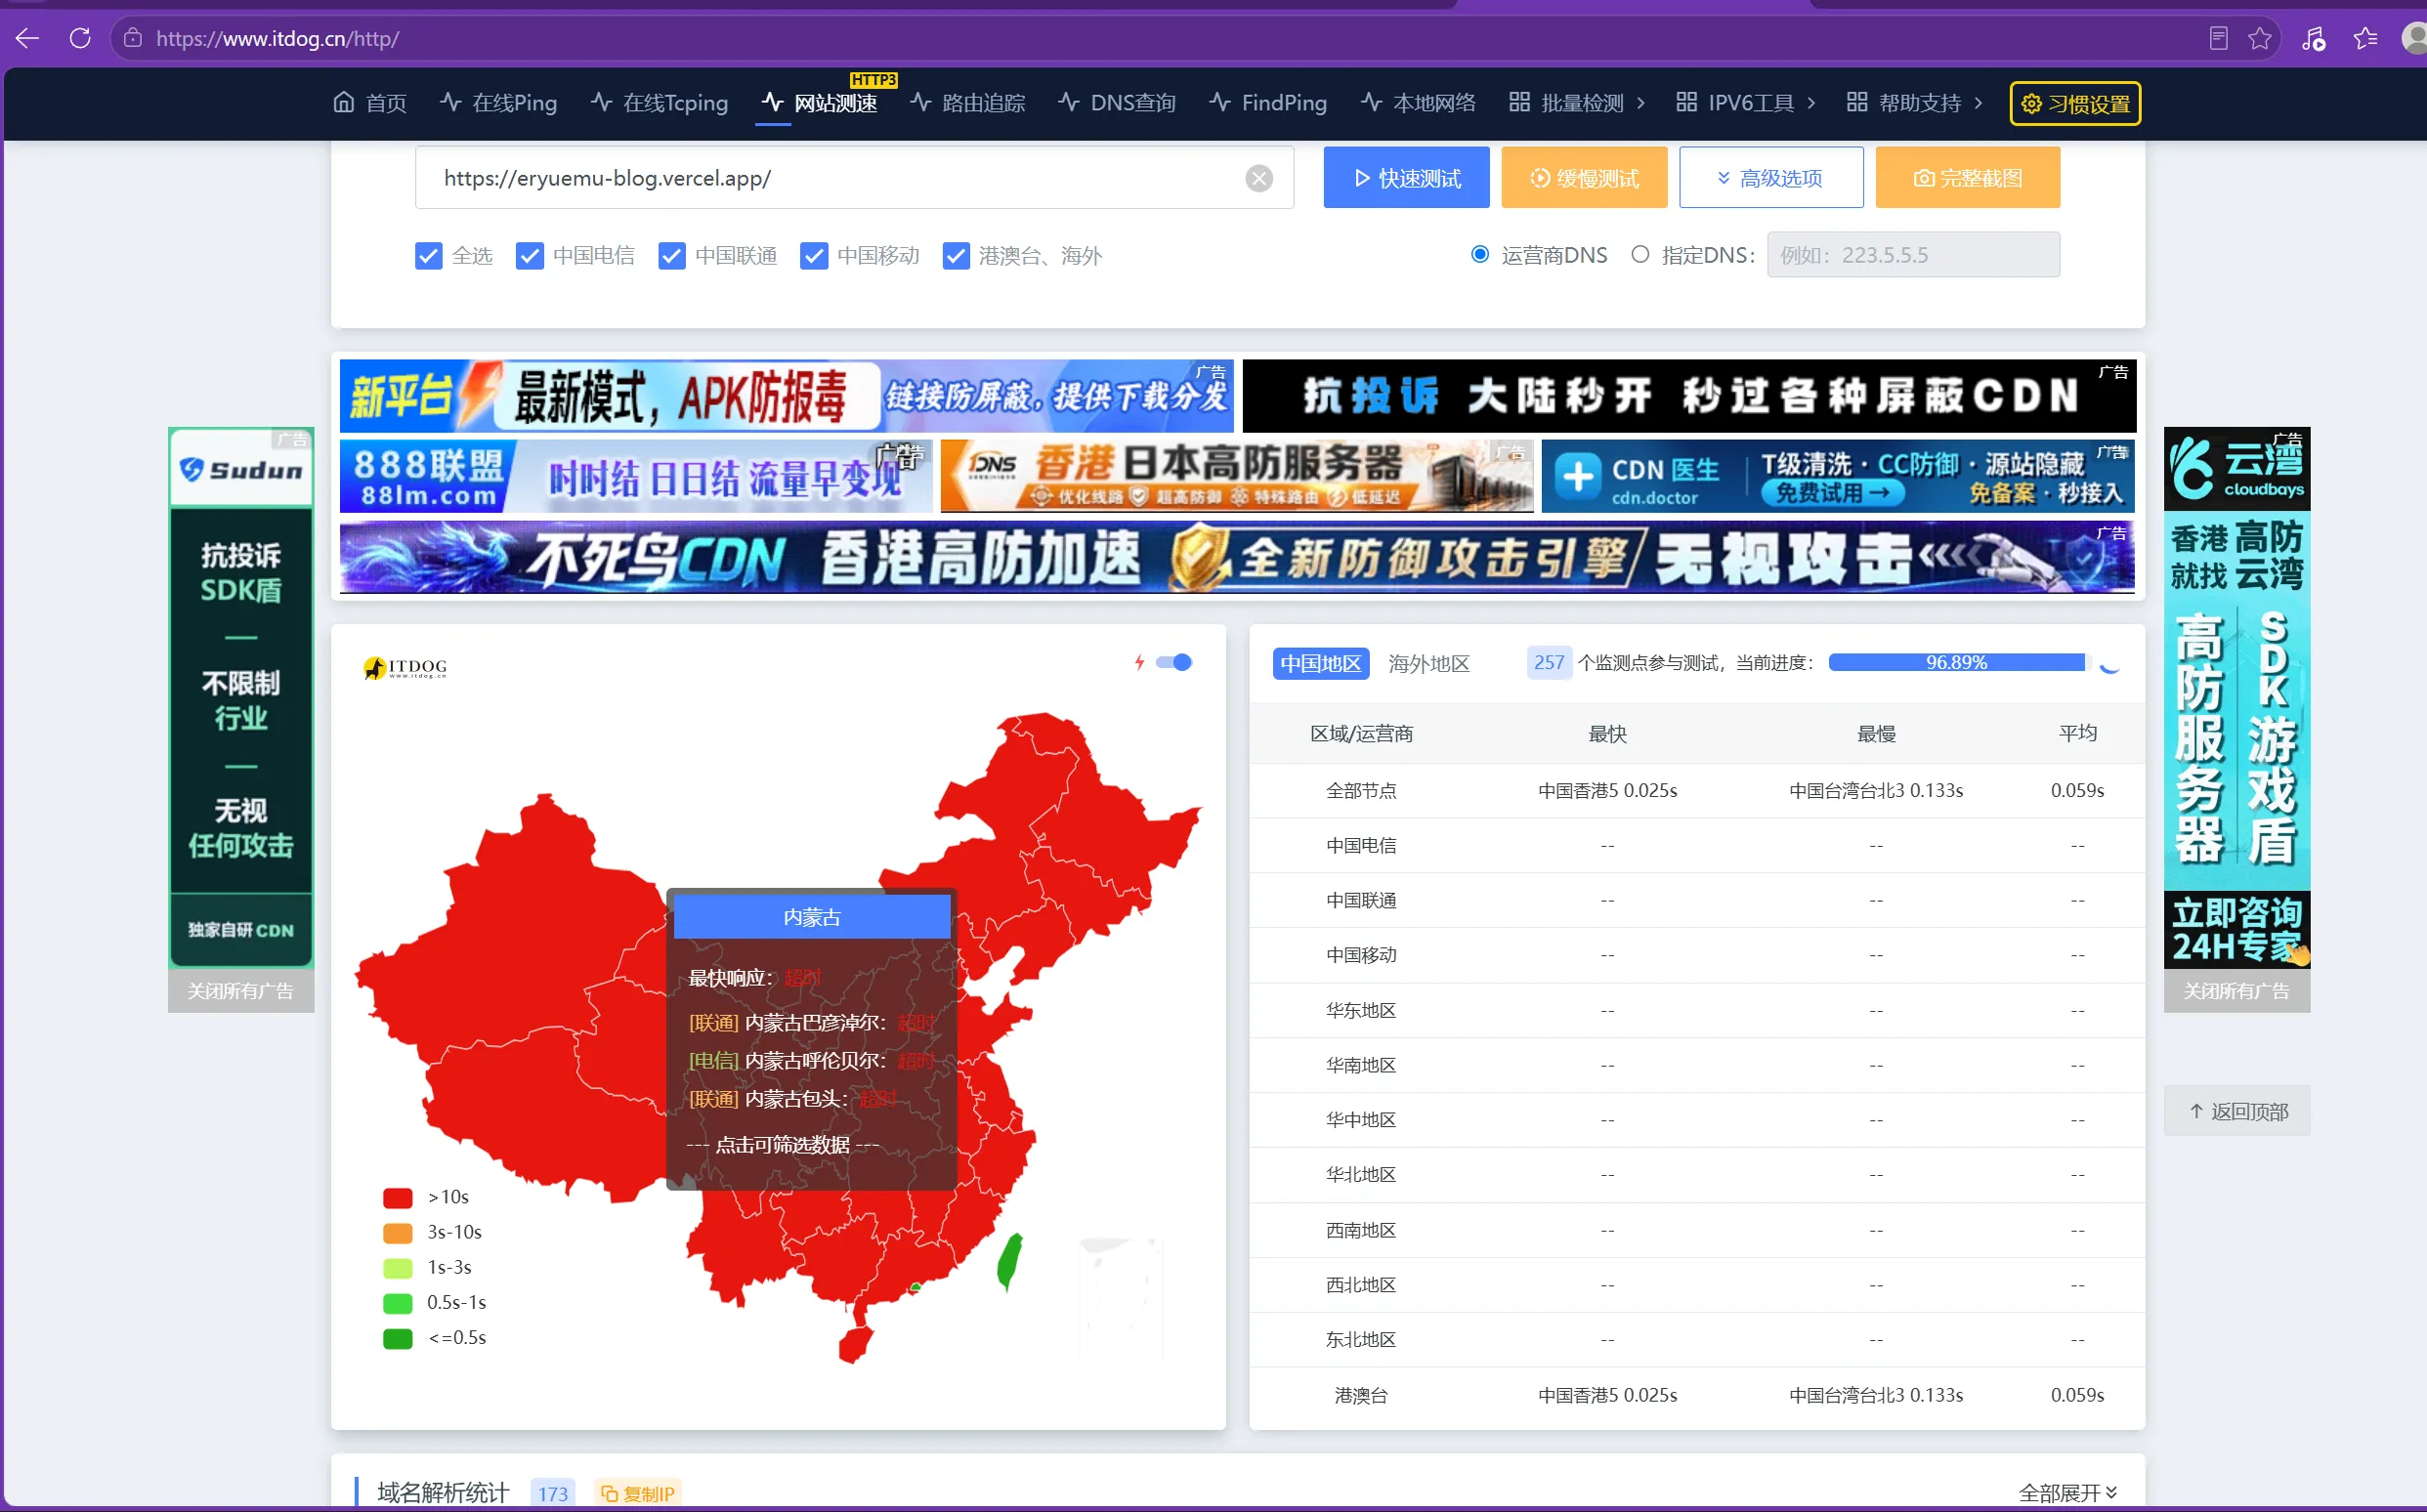
Task: Uncheck 中国联通 checkbox
Action: coord(671,256)
